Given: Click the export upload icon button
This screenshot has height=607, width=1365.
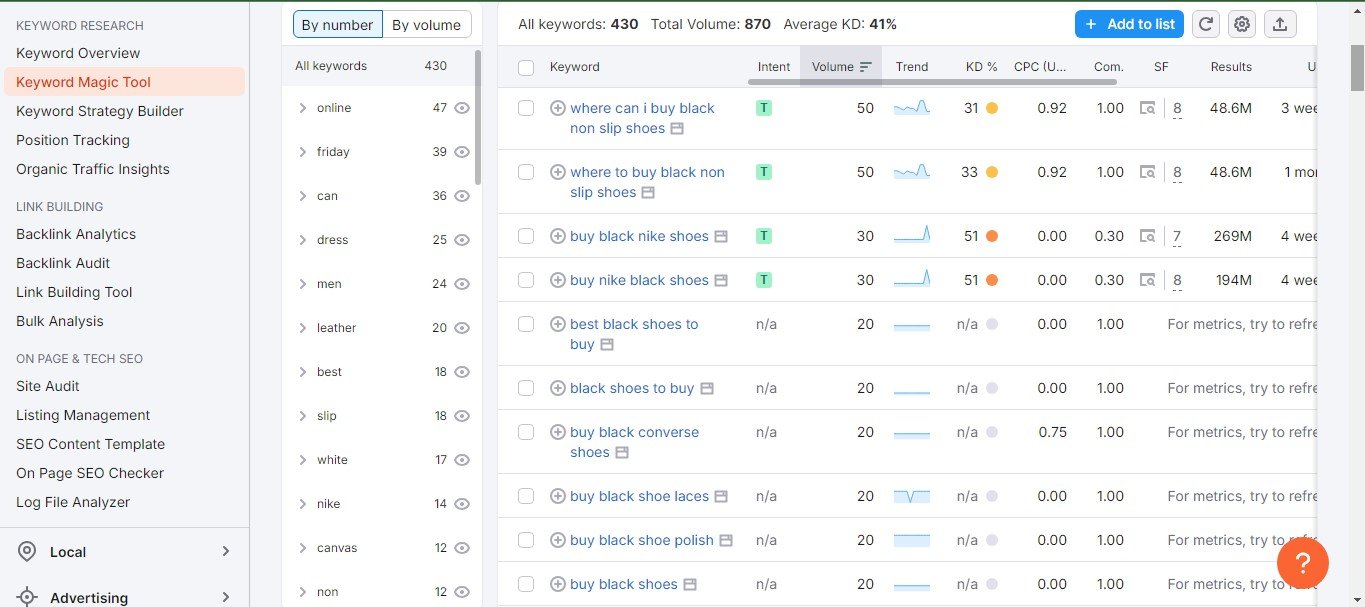Looking at the screenshot, I should (1280, 24).
